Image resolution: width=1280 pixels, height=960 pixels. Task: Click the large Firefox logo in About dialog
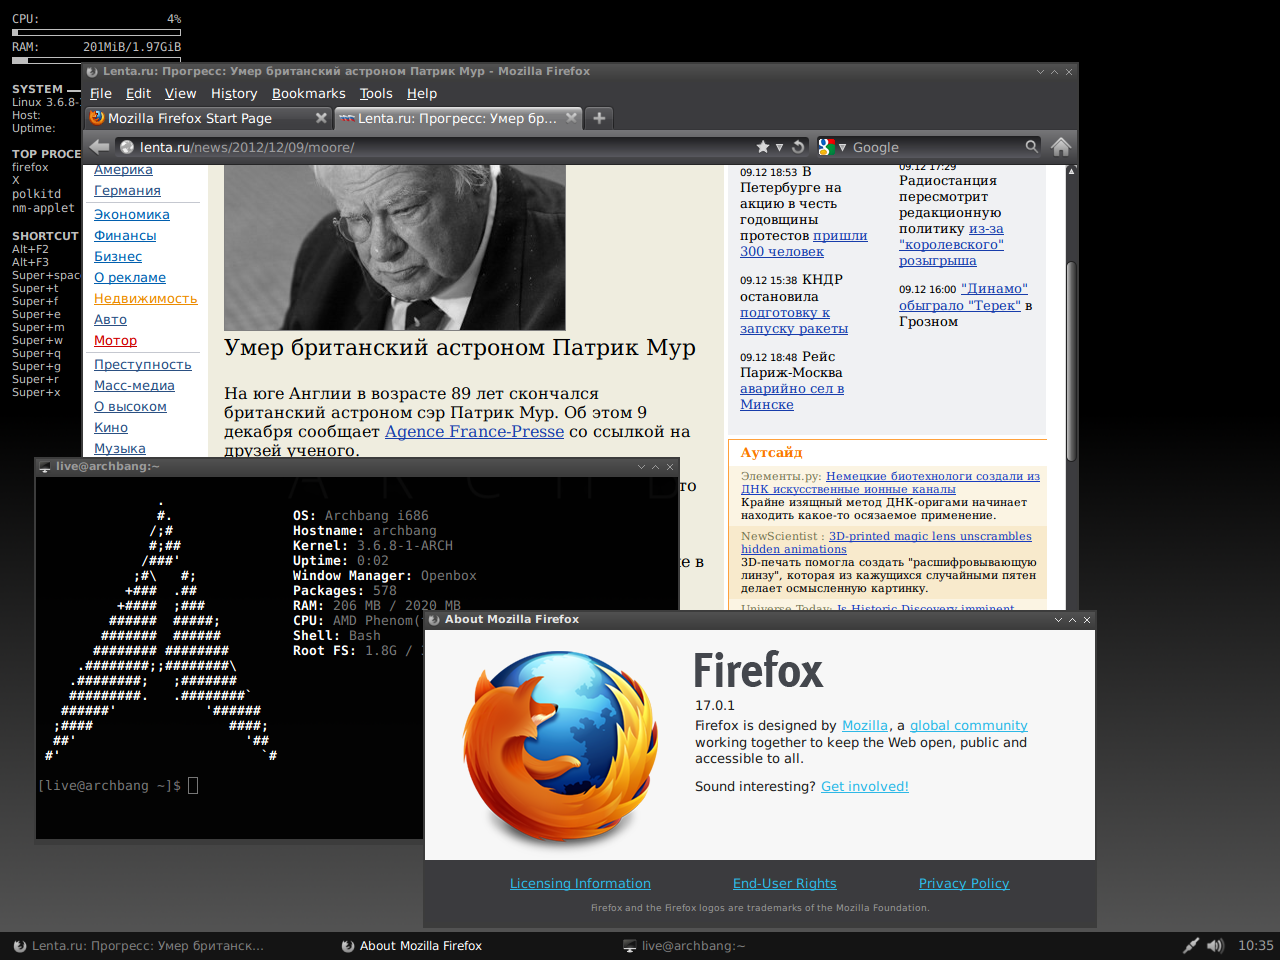coord(559,748)
